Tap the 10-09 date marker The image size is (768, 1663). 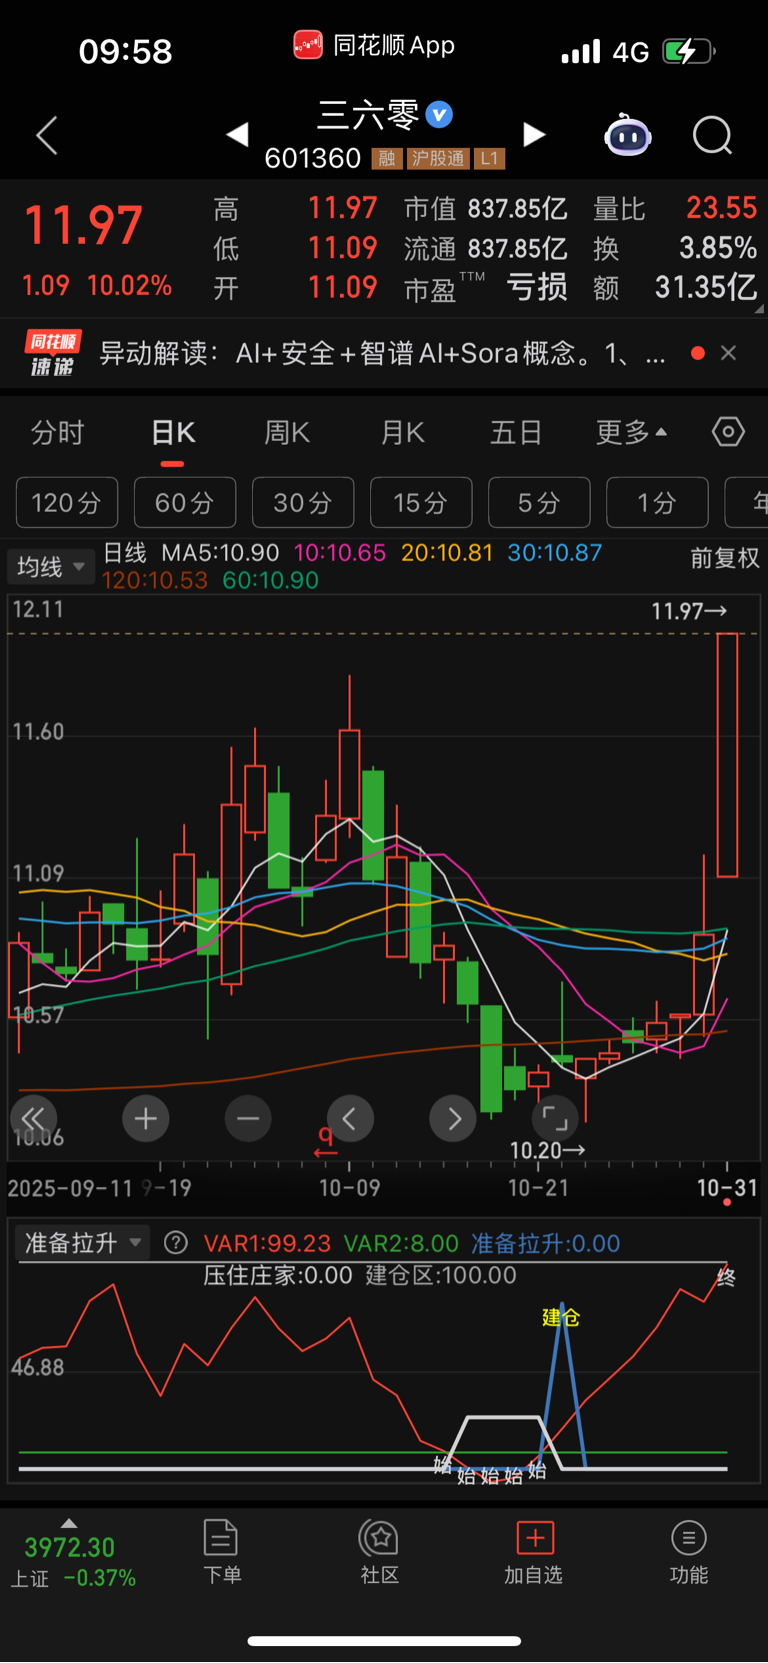pyautogui.click(x=349, y=1188)
